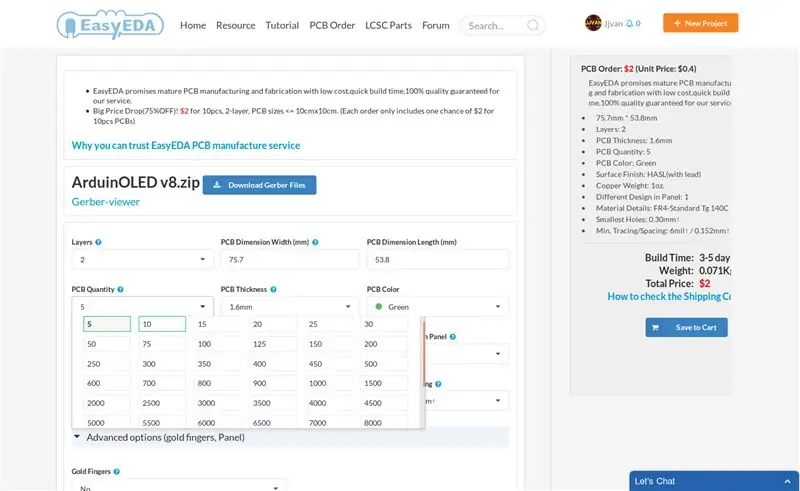Open the Layers dropdown
The width and height of the screenshot is (800, 491).
(142, 259)
